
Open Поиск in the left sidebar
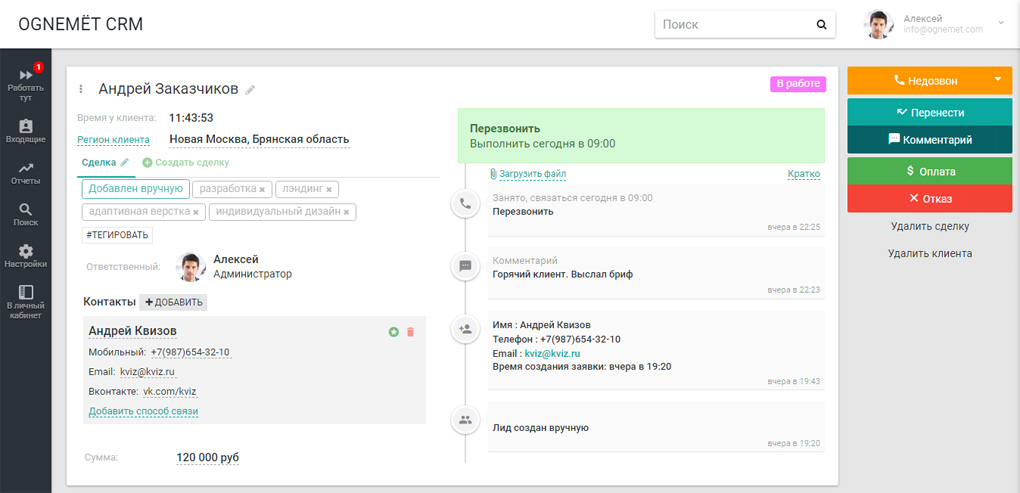click(x=25, y=215)
